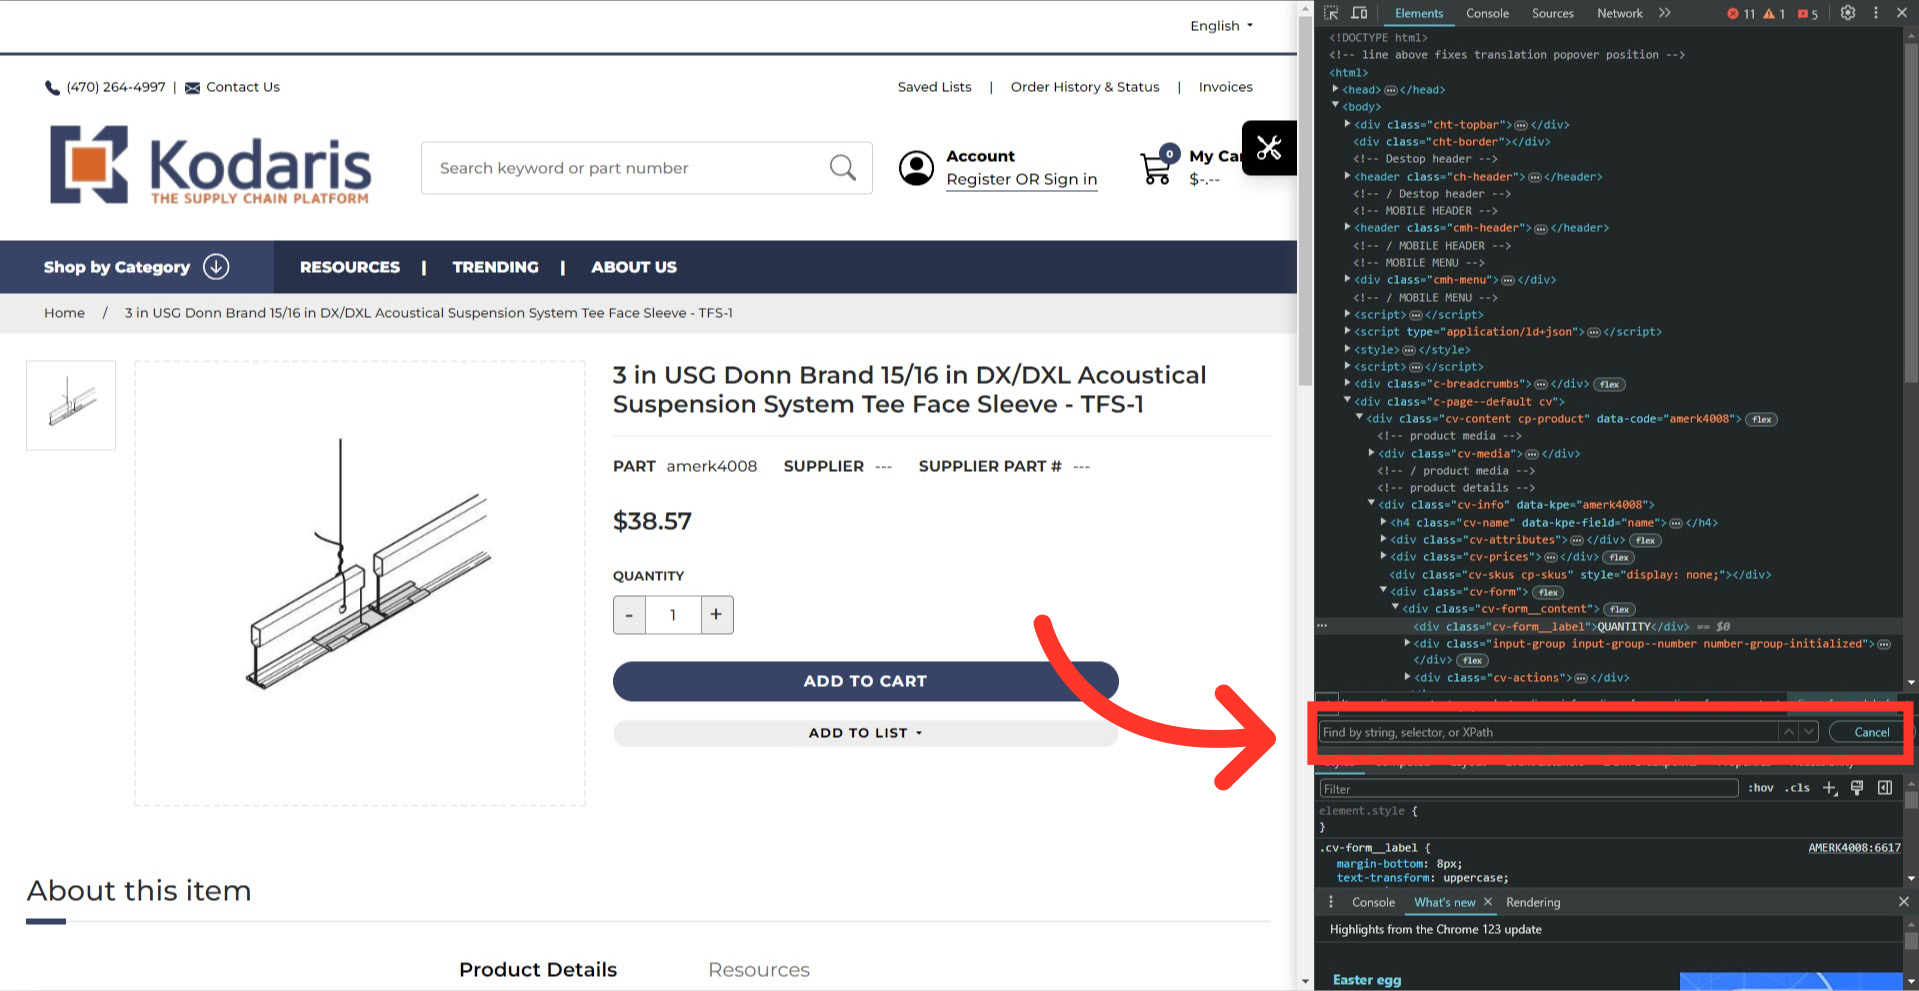
Task: Switch to the Sources tab
Action: [x=1552, y=13]
